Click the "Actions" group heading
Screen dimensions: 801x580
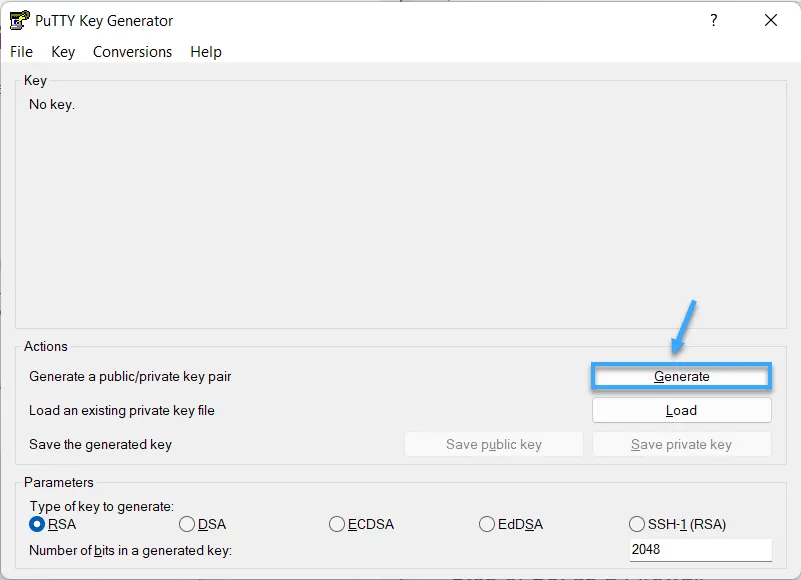tap(46, 346)
